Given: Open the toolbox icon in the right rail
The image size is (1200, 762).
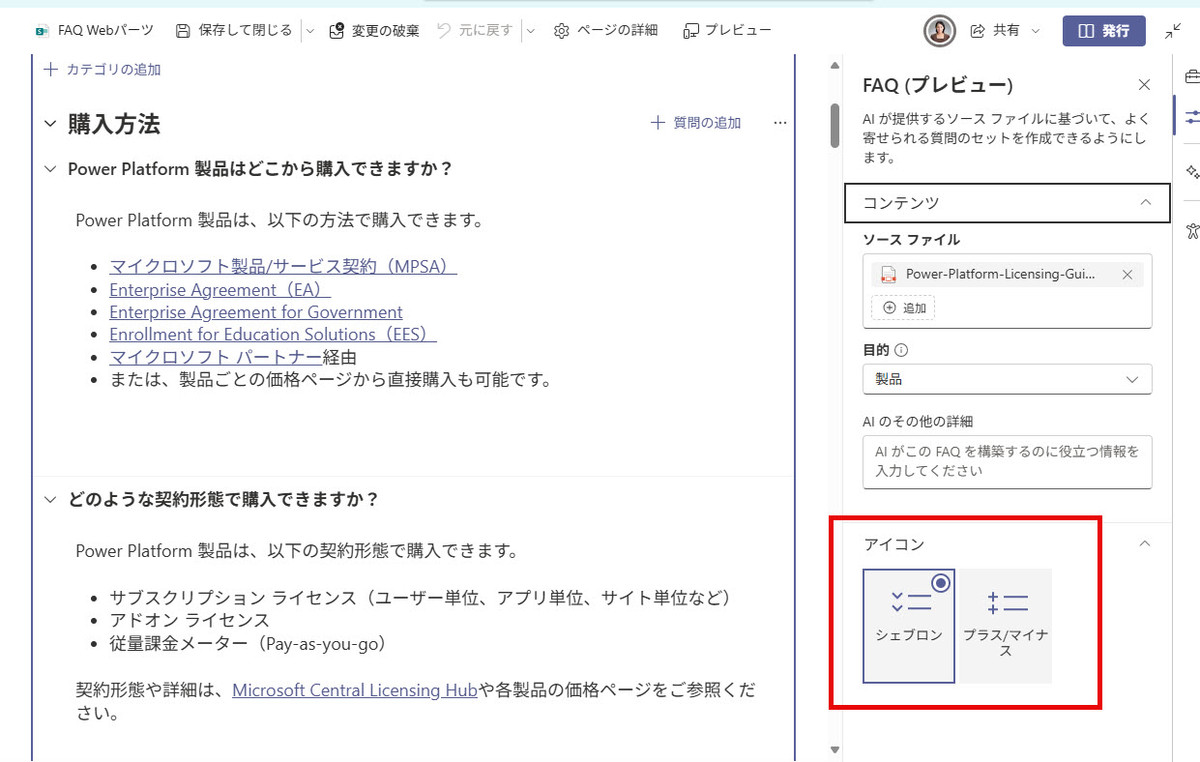Looking at the screenshot, I should pos(1191,76).
